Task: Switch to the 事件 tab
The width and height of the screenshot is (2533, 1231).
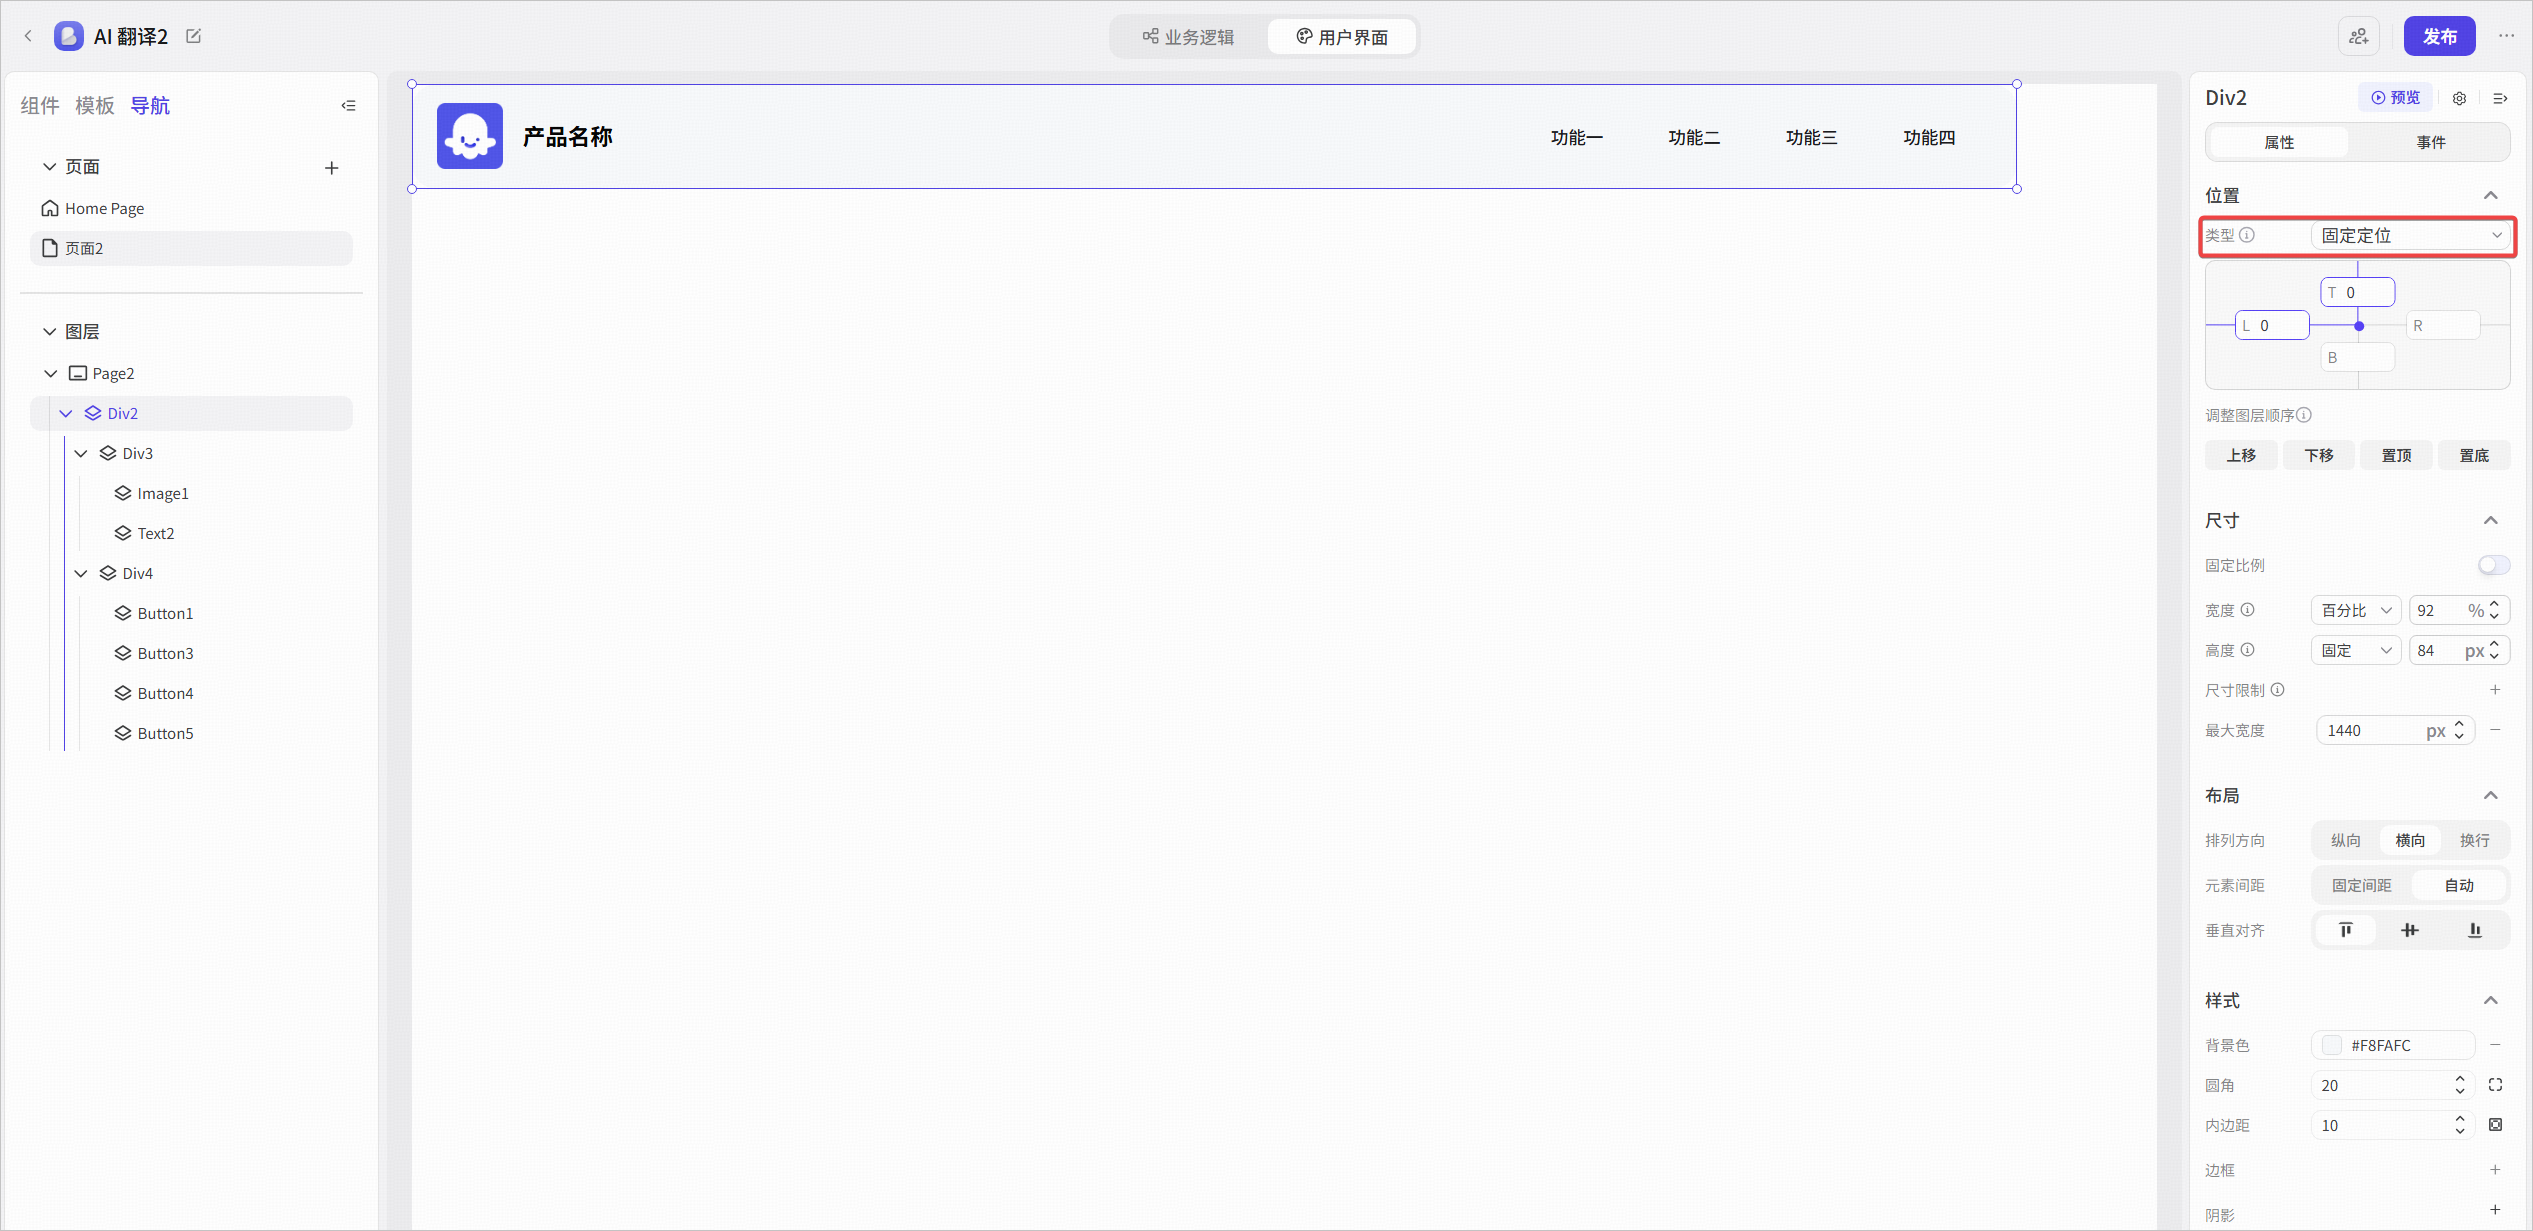Action: [x=2431, y=142]
